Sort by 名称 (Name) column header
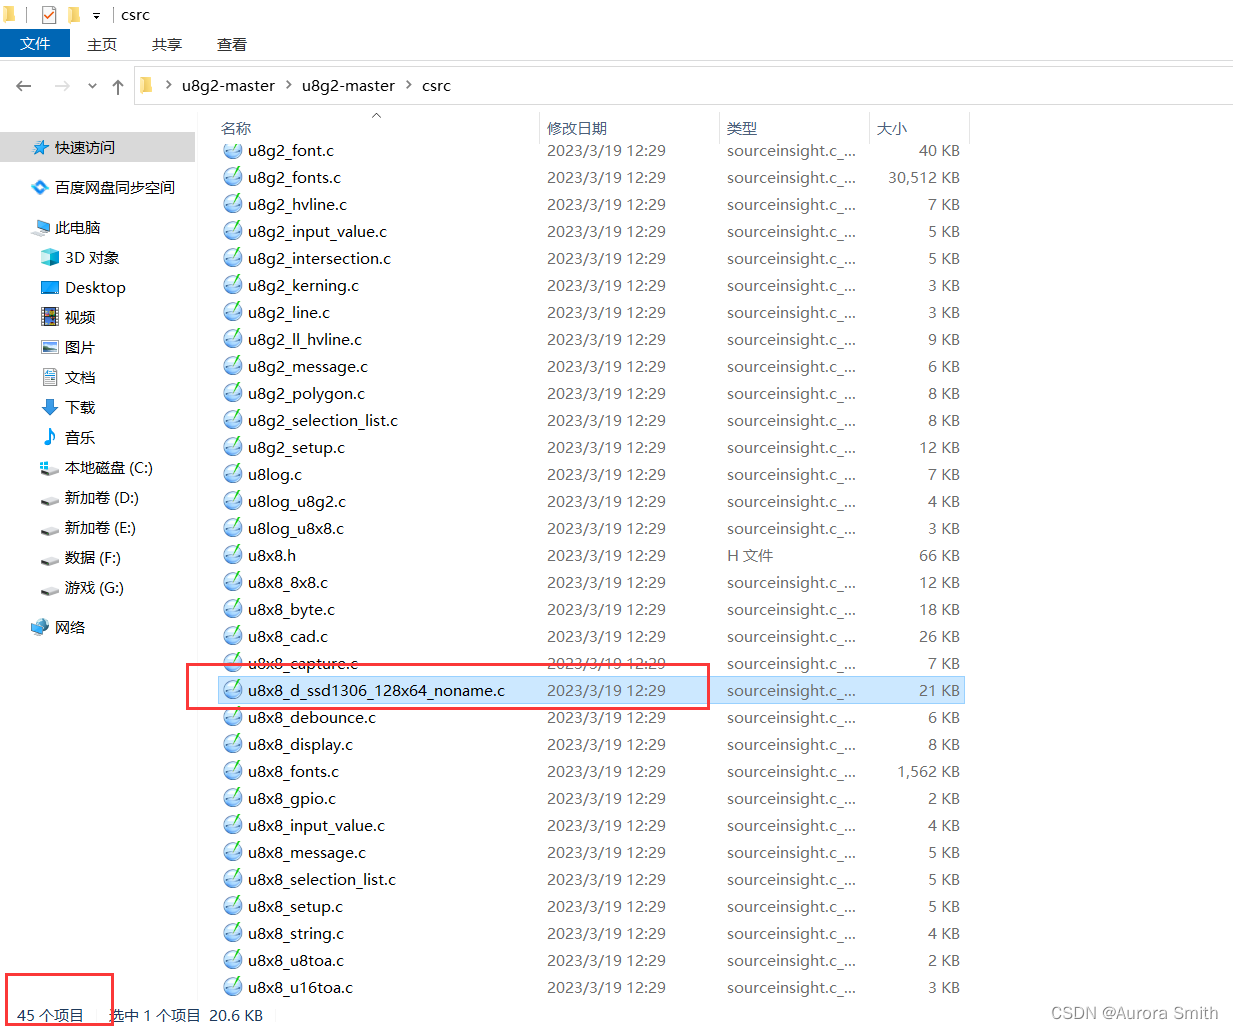Viewport: 1233px width, 1029px height. point(376,128)
